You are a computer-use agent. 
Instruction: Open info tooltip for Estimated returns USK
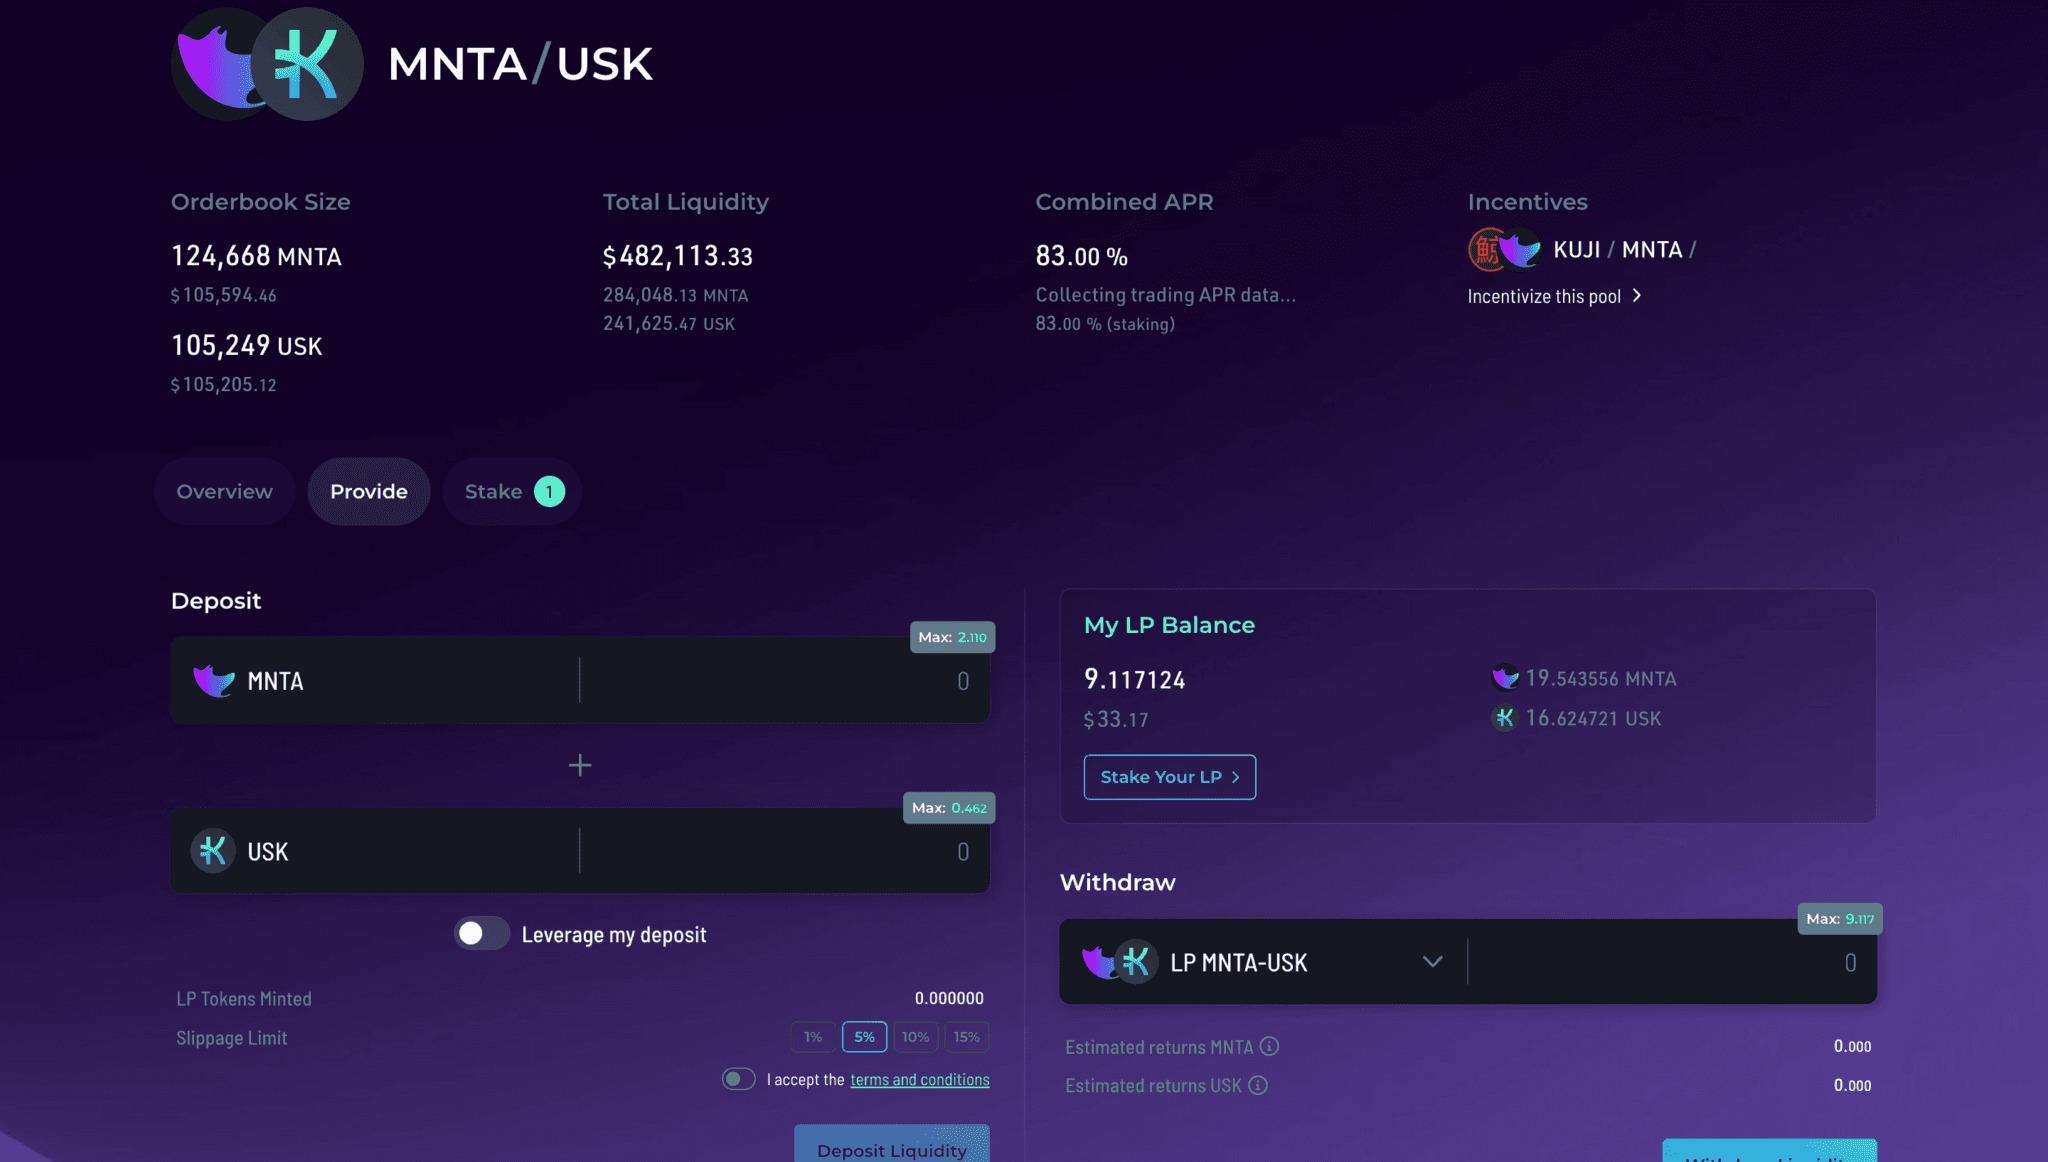[x=1258, y=1086]
